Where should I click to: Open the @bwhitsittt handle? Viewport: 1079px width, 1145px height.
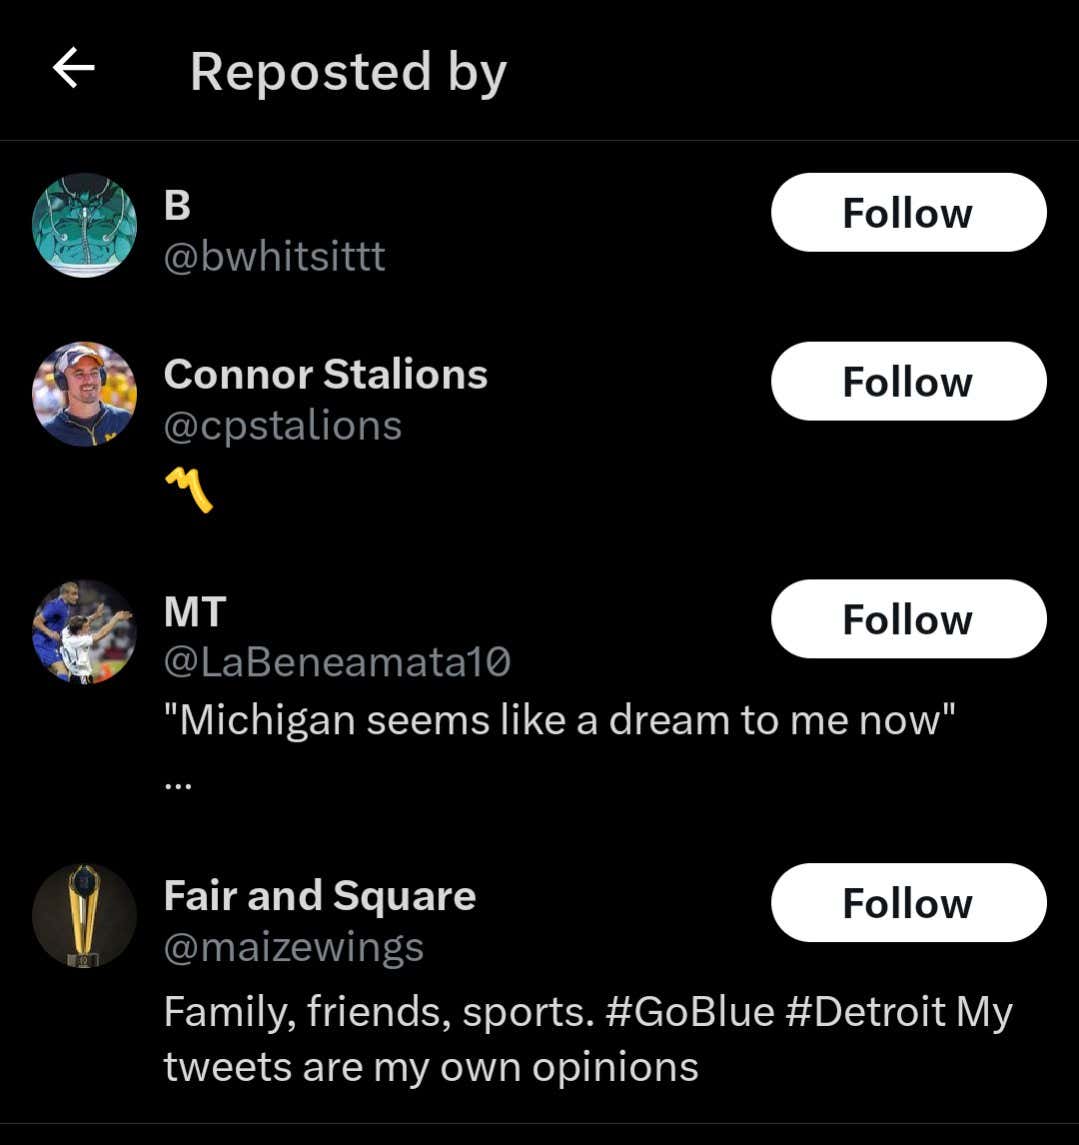coord(274,257)
